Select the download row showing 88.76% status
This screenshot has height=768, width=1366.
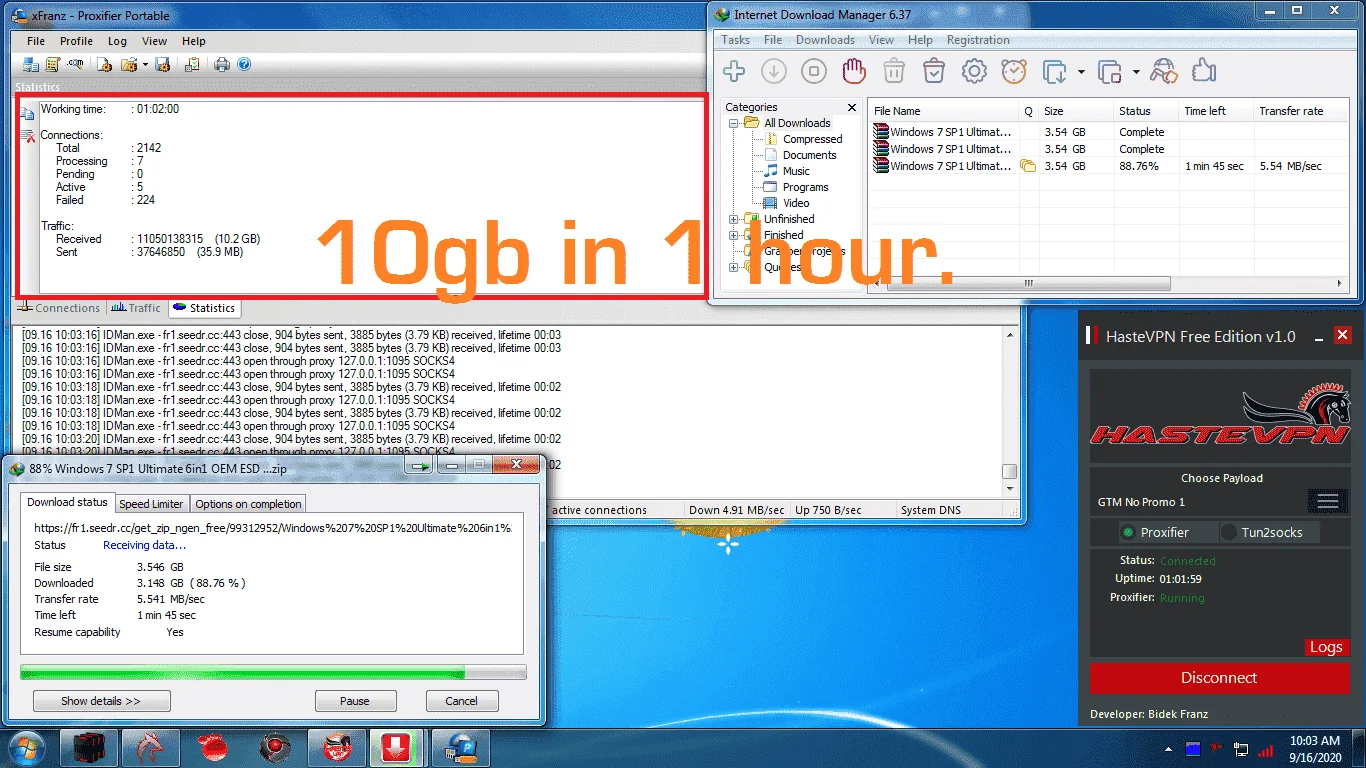pyautogui.click(x=1108, y=166)
